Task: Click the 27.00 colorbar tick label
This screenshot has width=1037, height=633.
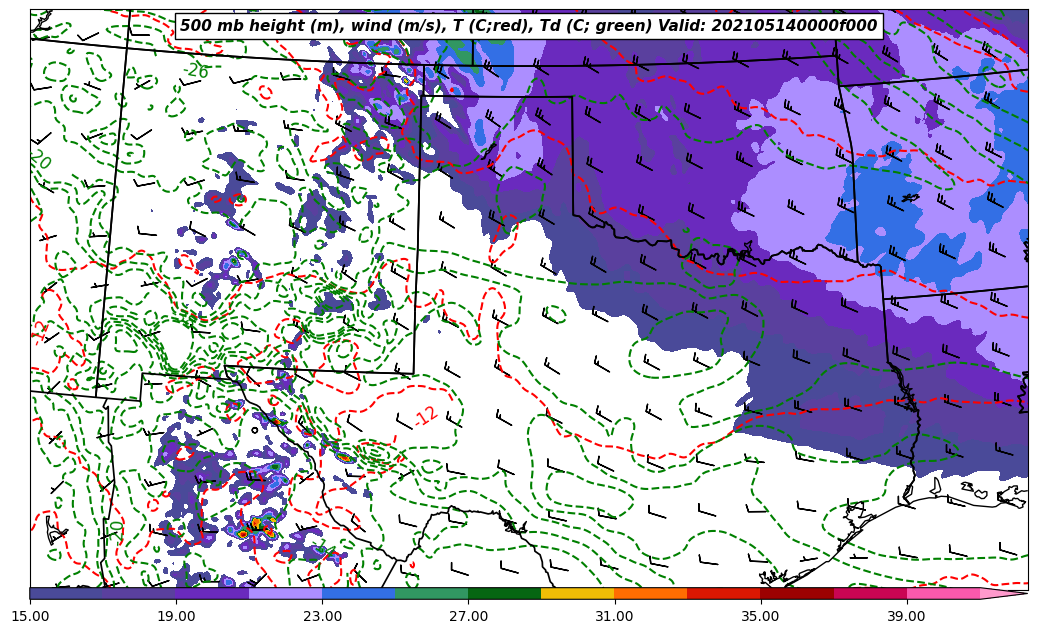Action: click(x=468, y=617)
